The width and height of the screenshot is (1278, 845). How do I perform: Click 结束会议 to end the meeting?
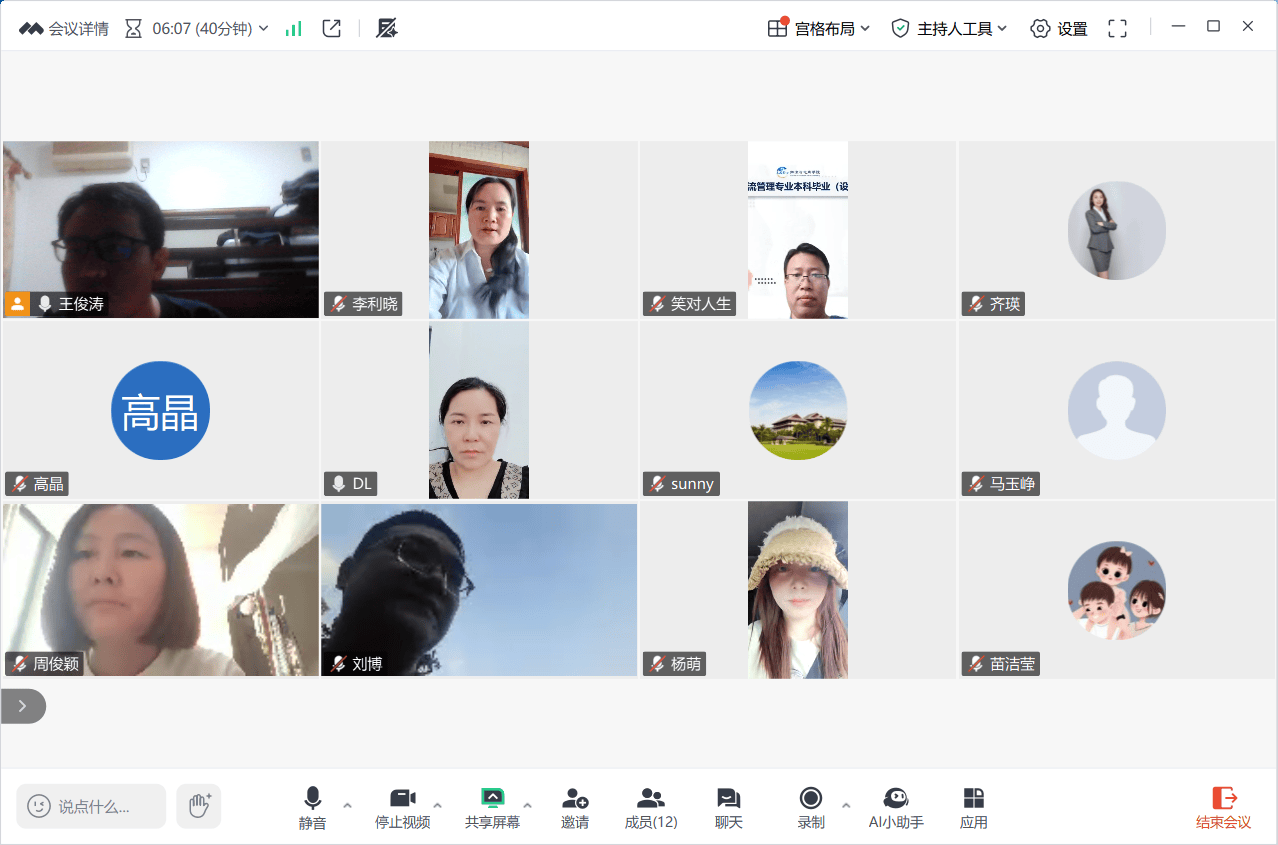click(x=1223, y=808)
